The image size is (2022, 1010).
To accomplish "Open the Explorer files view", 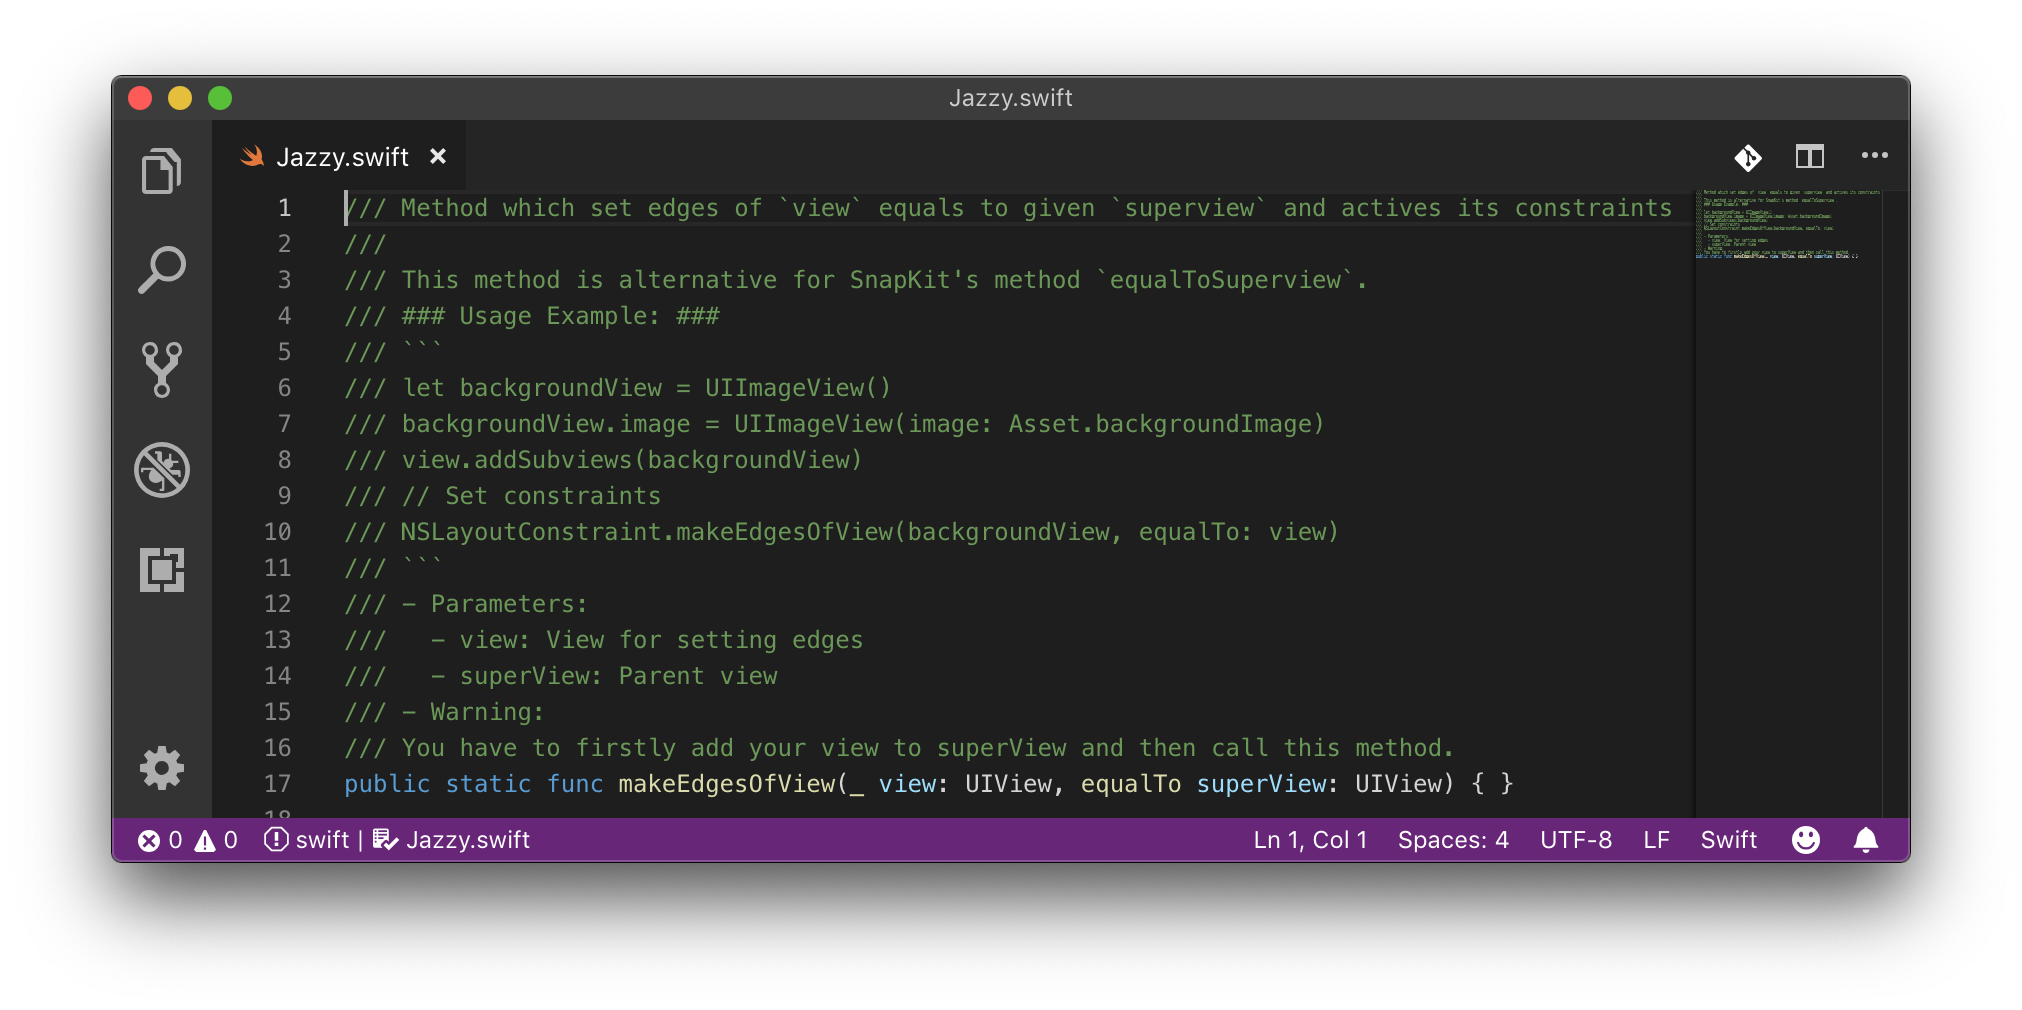I will 161,171.
